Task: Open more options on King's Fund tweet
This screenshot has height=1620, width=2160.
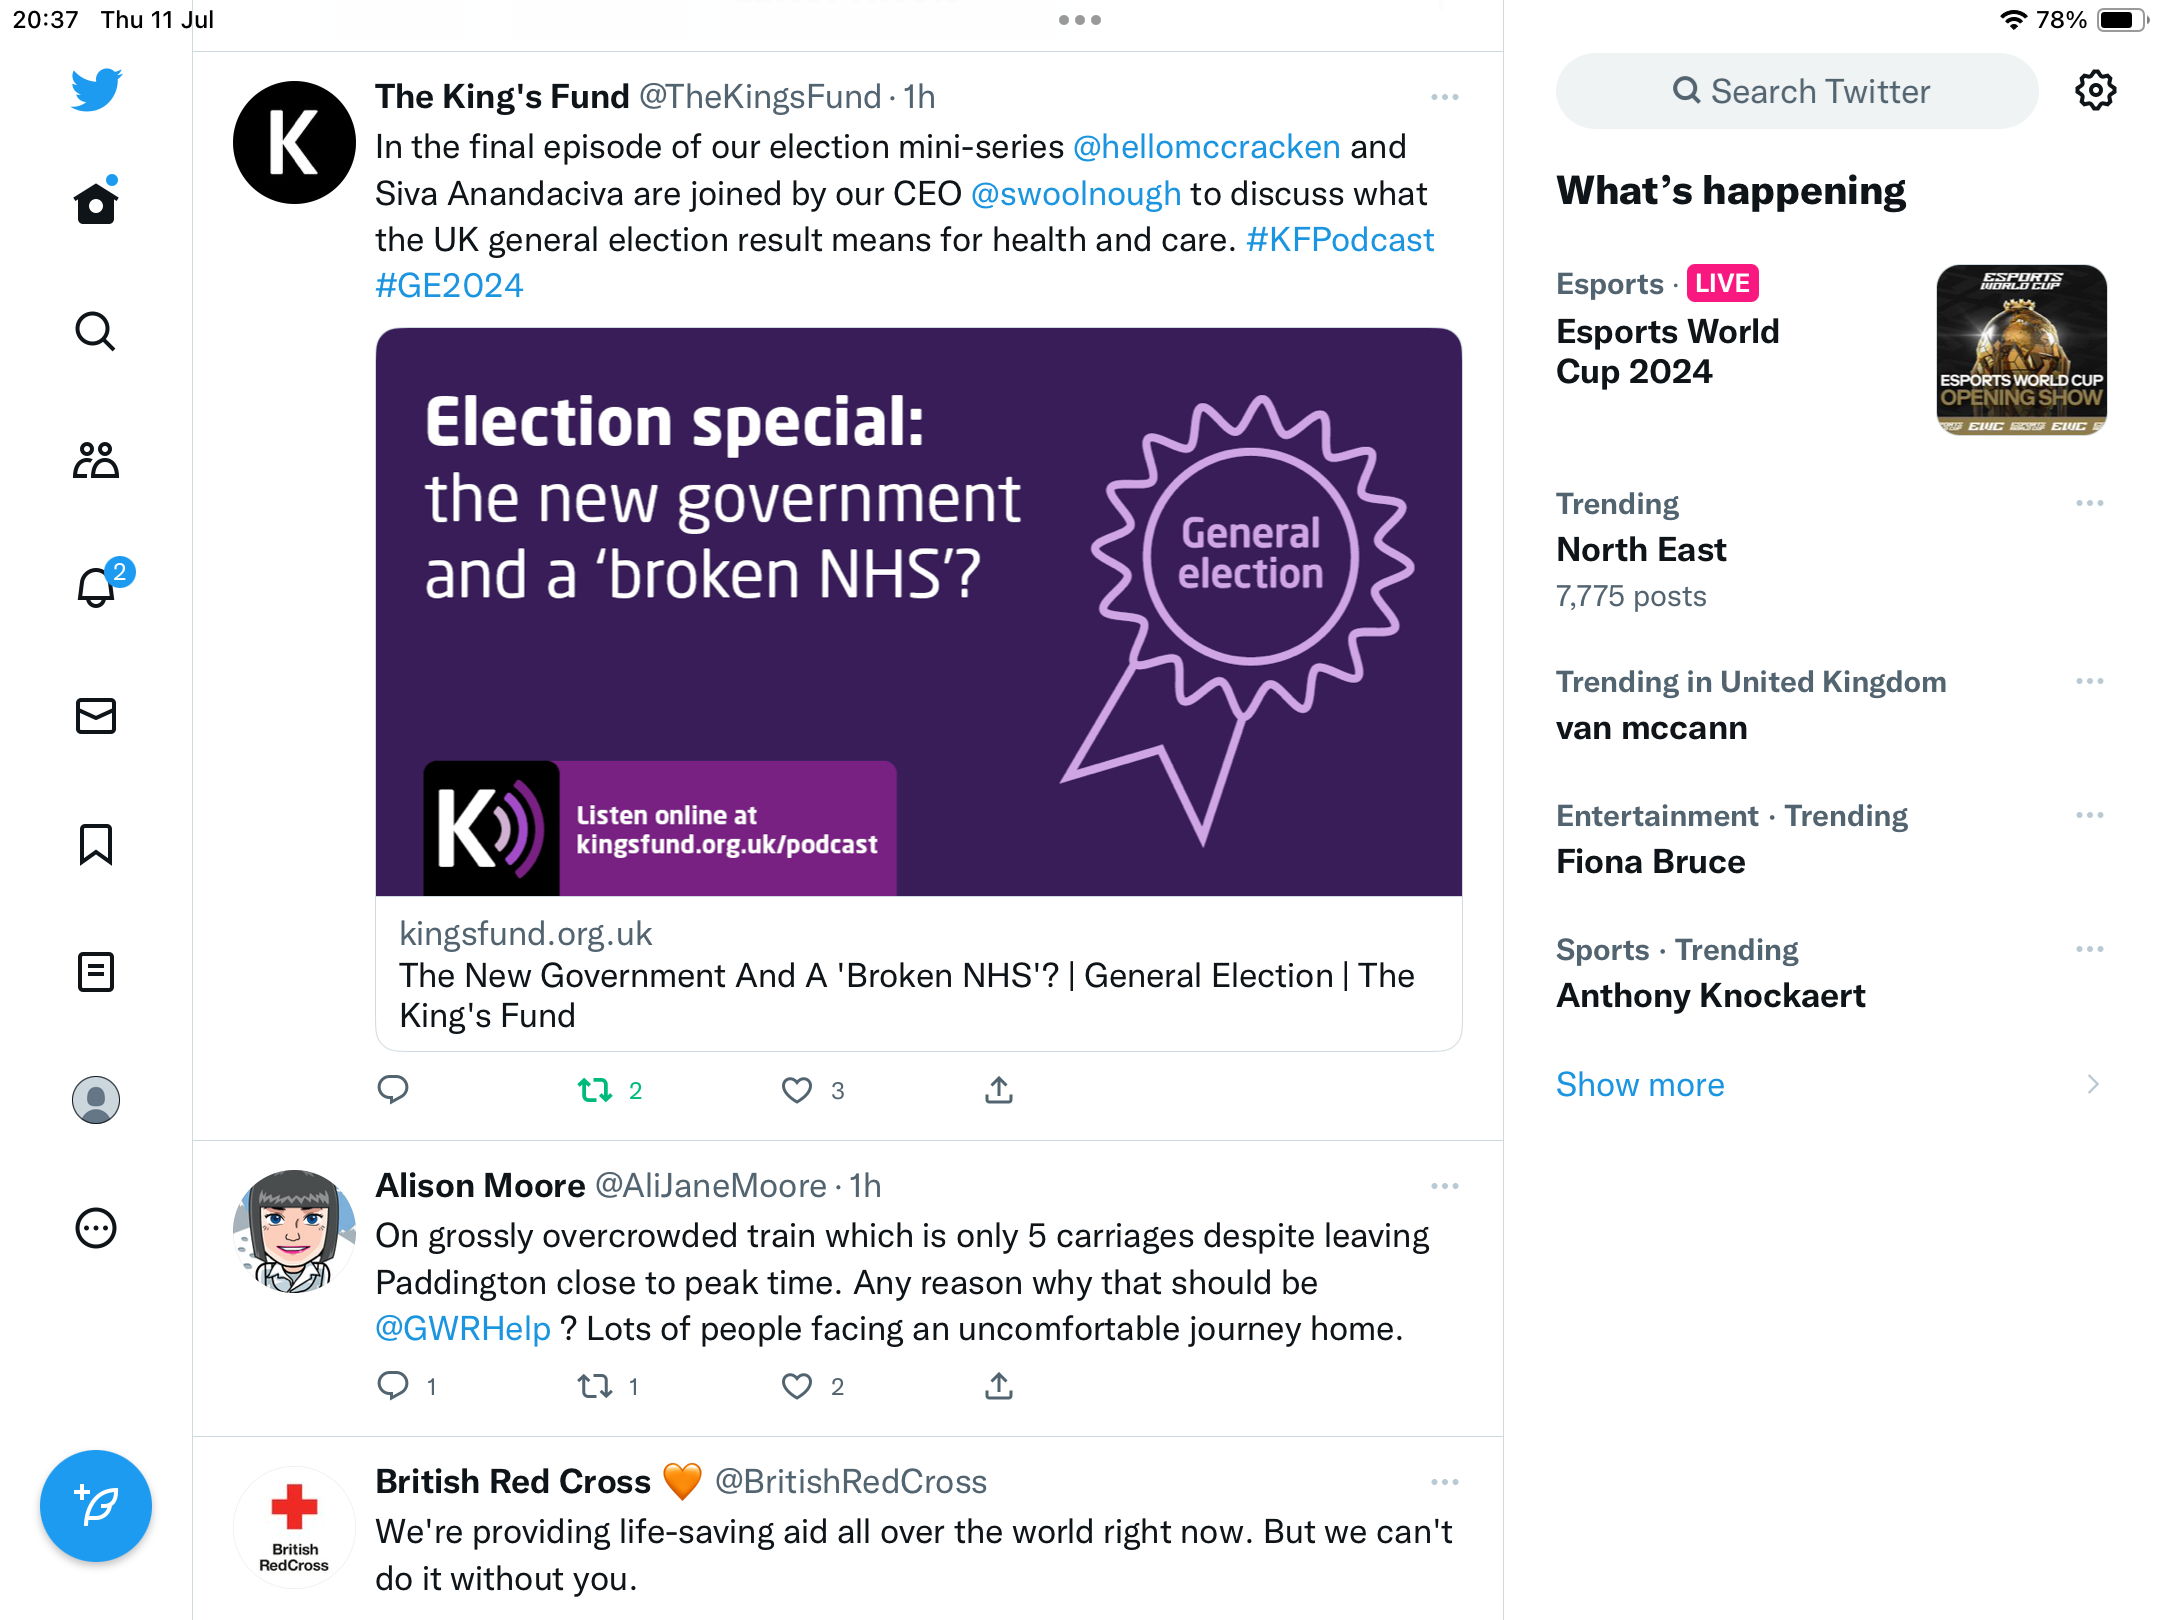Action: point(1444,97)
